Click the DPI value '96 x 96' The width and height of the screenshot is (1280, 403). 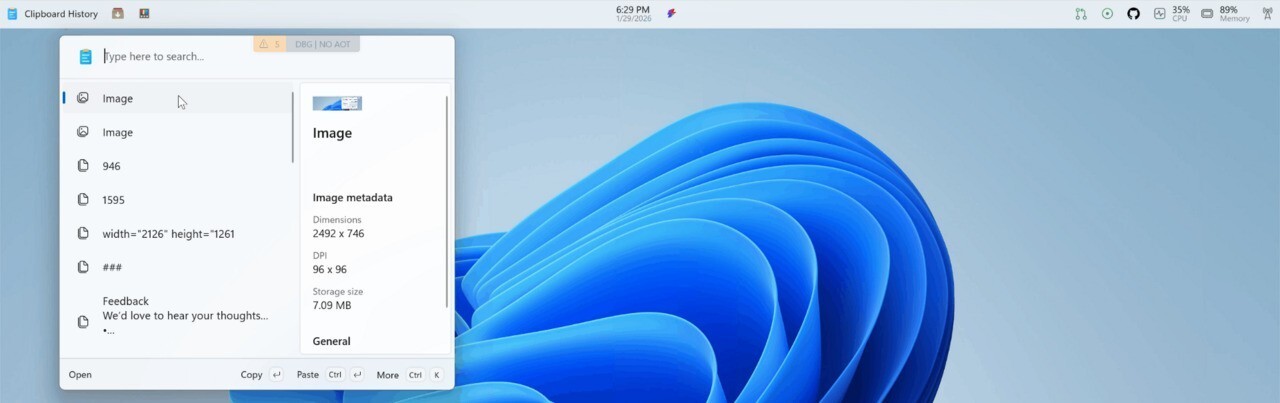pyautogui.click(x=330, y=270)
